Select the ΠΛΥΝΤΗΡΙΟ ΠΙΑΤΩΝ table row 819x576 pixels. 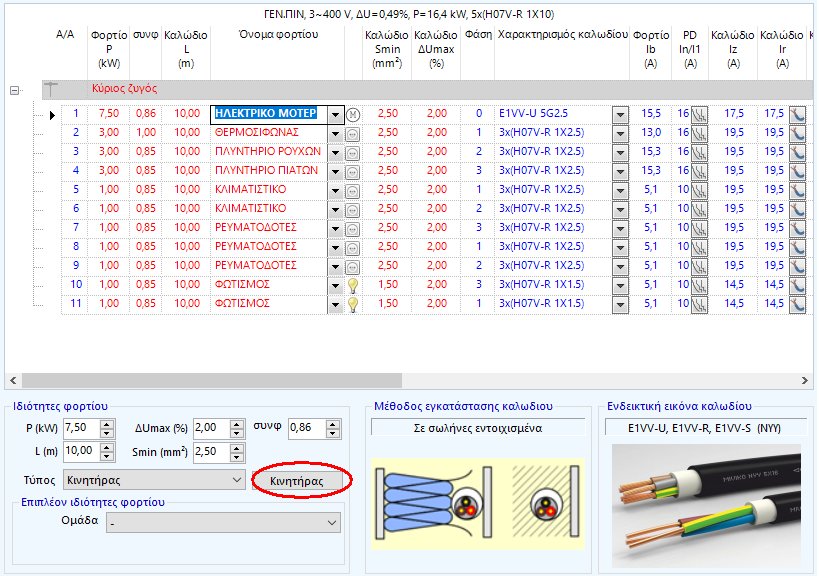(x=270, y=170)
